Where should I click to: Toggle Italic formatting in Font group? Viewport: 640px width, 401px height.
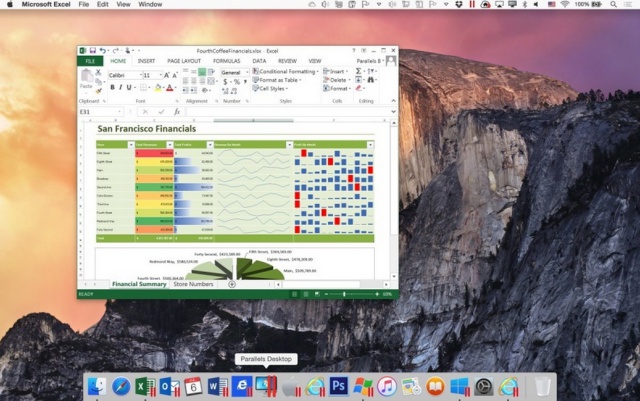(121, 87)
